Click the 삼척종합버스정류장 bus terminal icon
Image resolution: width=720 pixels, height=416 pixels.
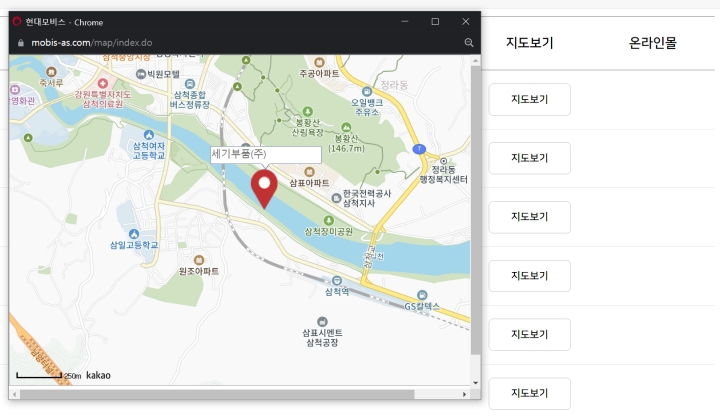coord(190,84)
